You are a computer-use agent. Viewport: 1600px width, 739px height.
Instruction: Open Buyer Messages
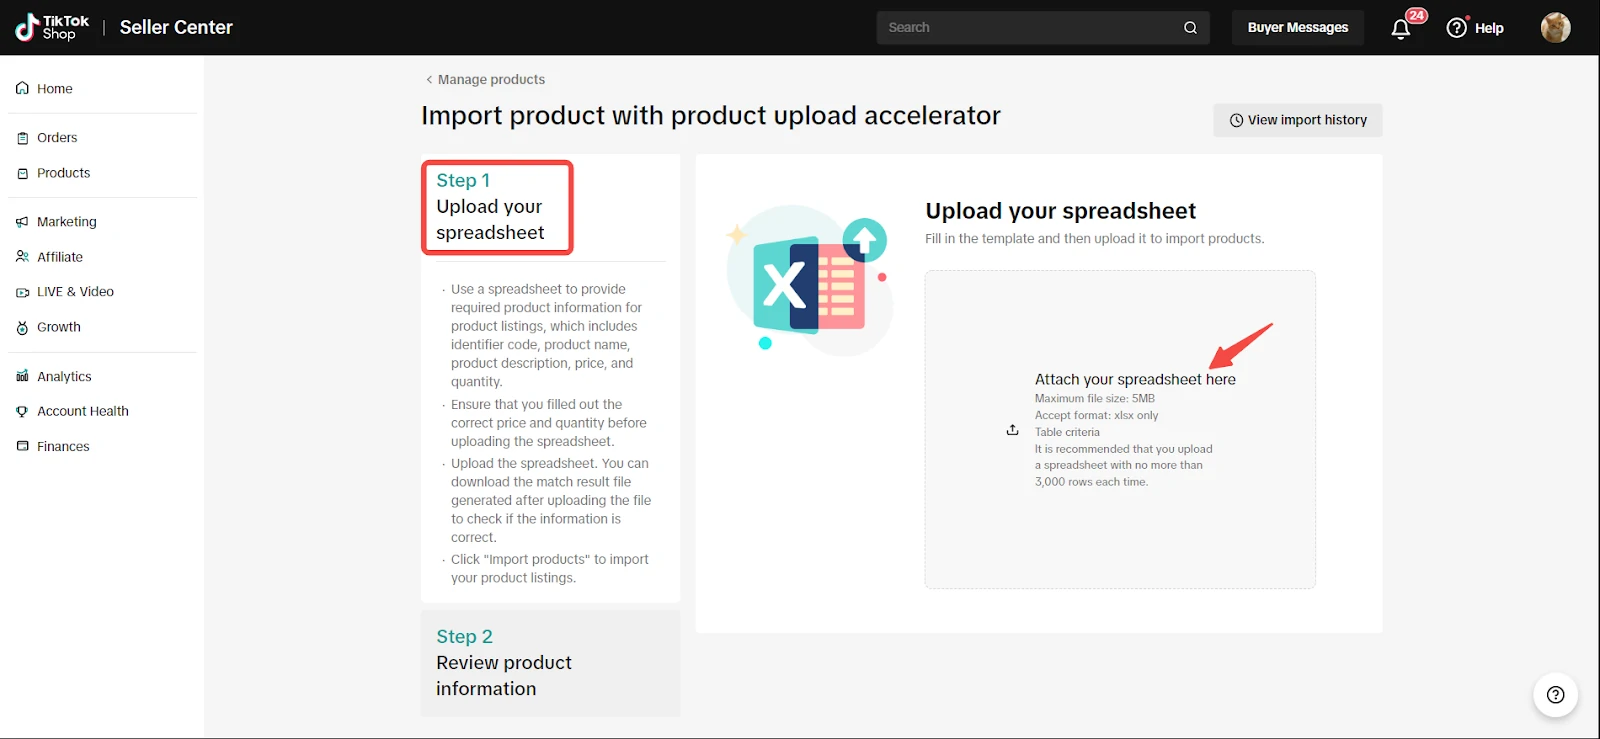pyautogui.click(x=1297, y=28)
